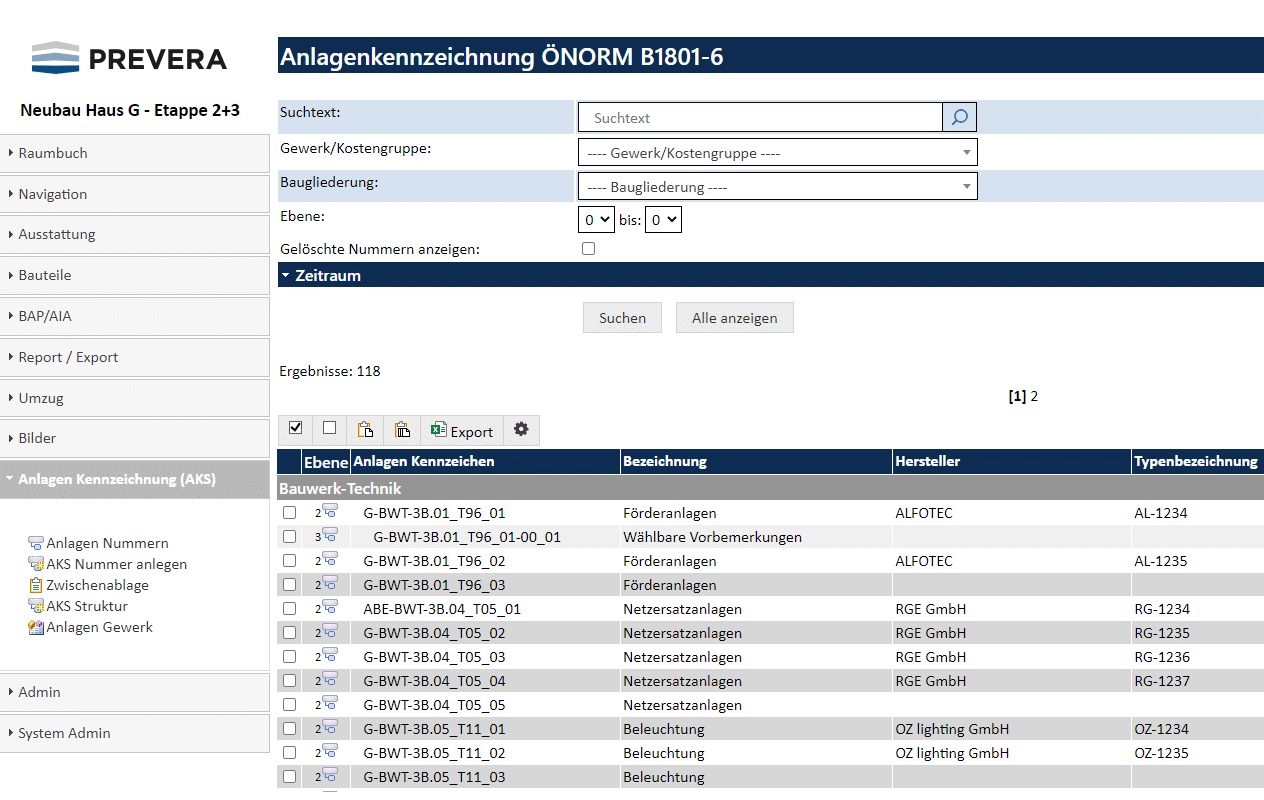Click the select-all checked box toolbar icon
This screenshot has width=1264, height=800.
pyautogui.click(x=295, y=429)
